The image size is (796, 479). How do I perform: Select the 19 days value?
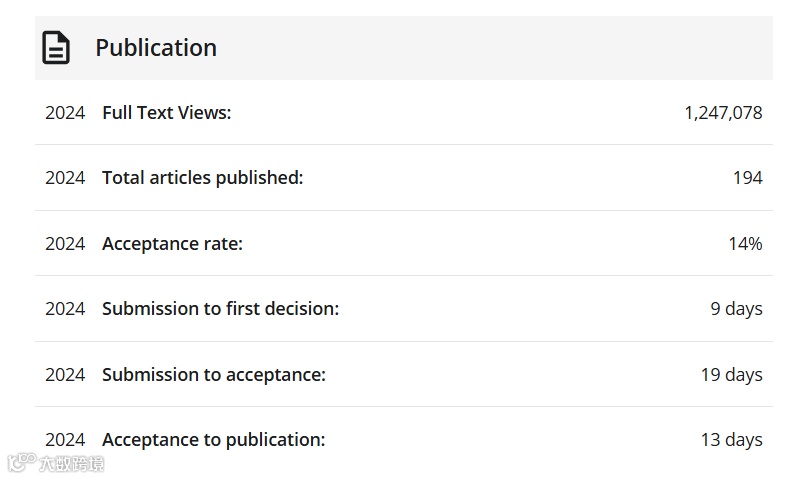pos(731,375)
